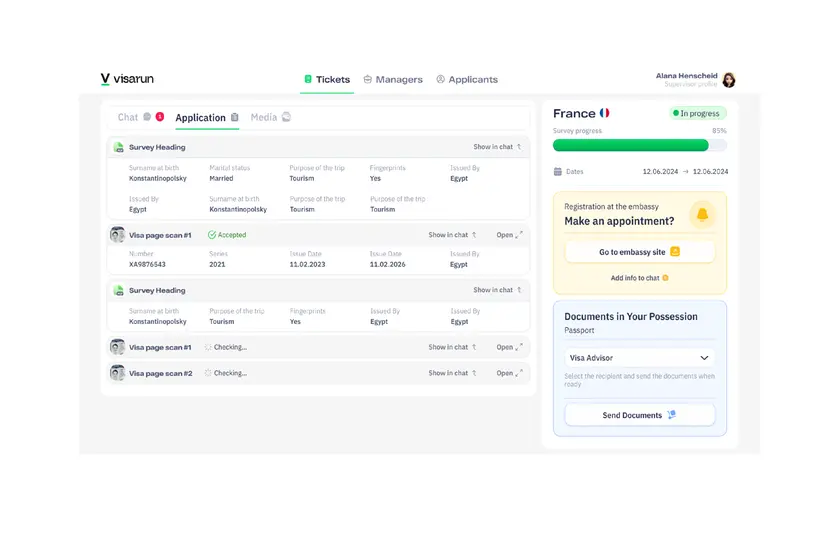Click the first Survey Heading document icon

[118, 147]
